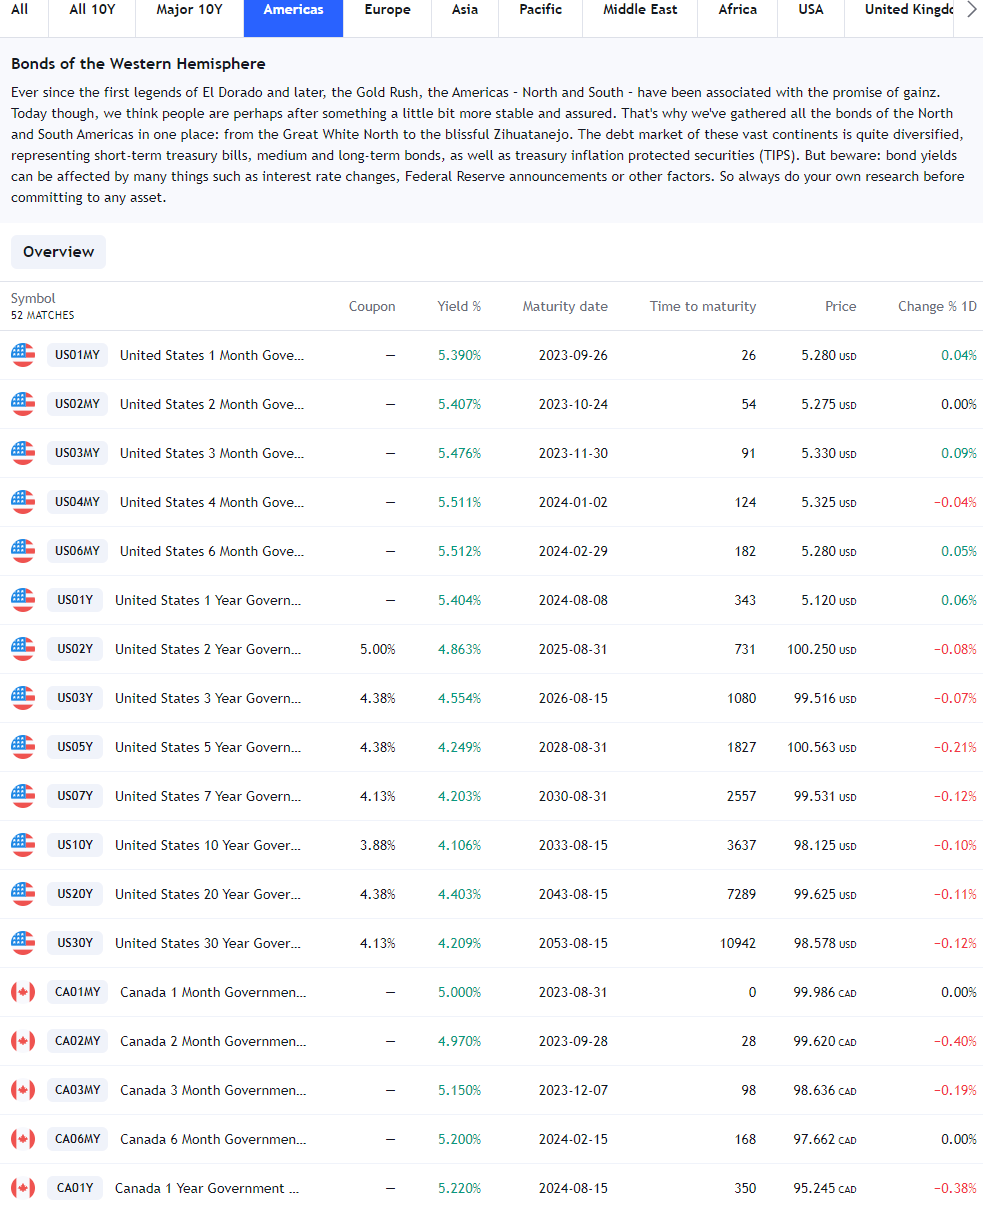
Task: Click the US flag icon beside US02Y
Action: [x=23, y=649]
